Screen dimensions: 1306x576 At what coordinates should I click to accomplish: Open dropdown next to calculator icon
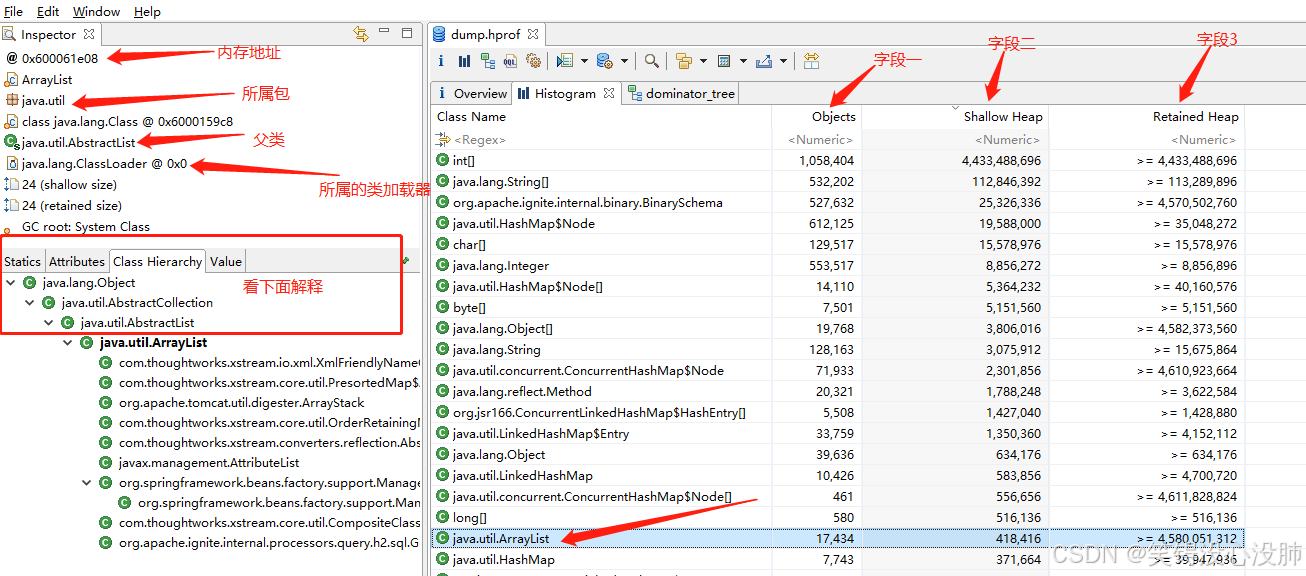tap(742, 61)
